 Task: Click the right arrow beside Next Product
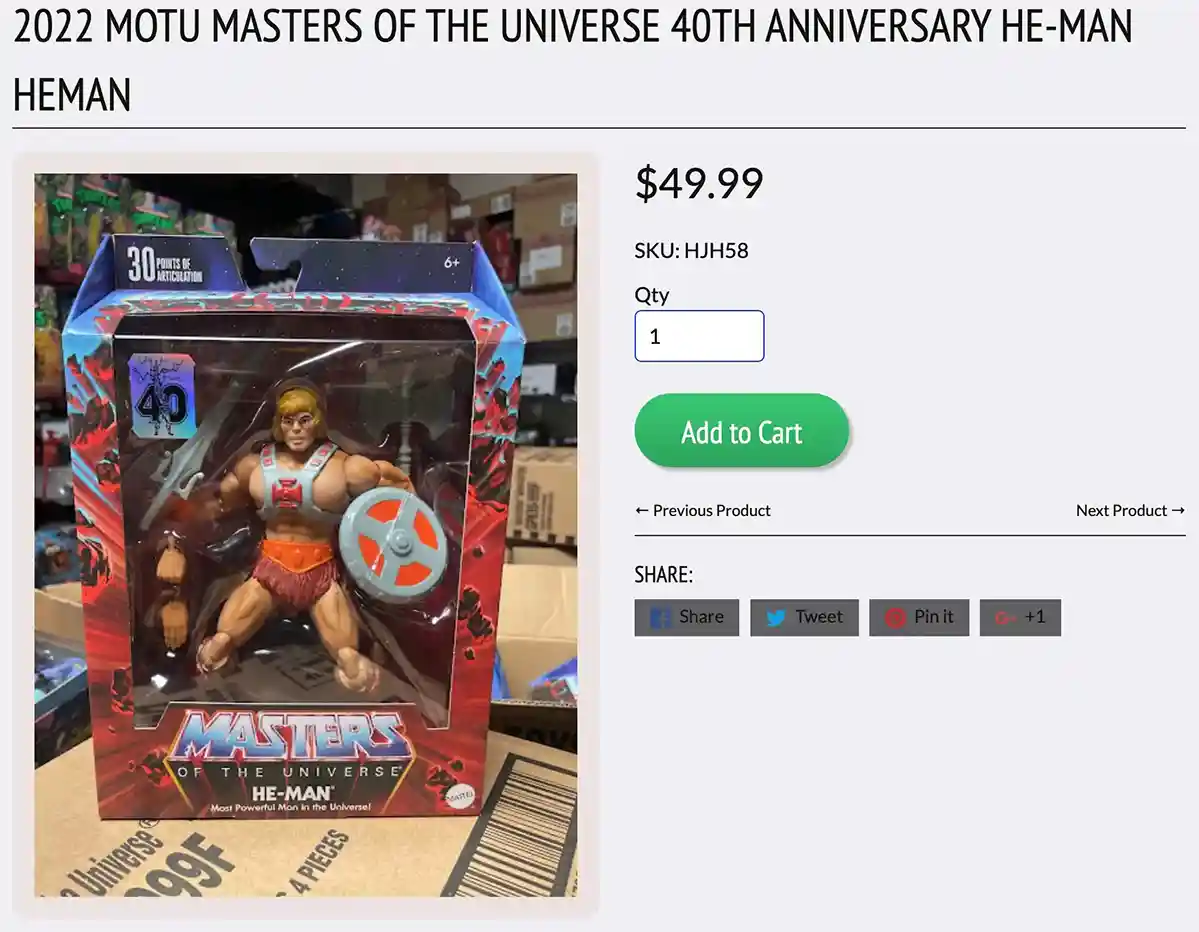tap(1178, 510)
